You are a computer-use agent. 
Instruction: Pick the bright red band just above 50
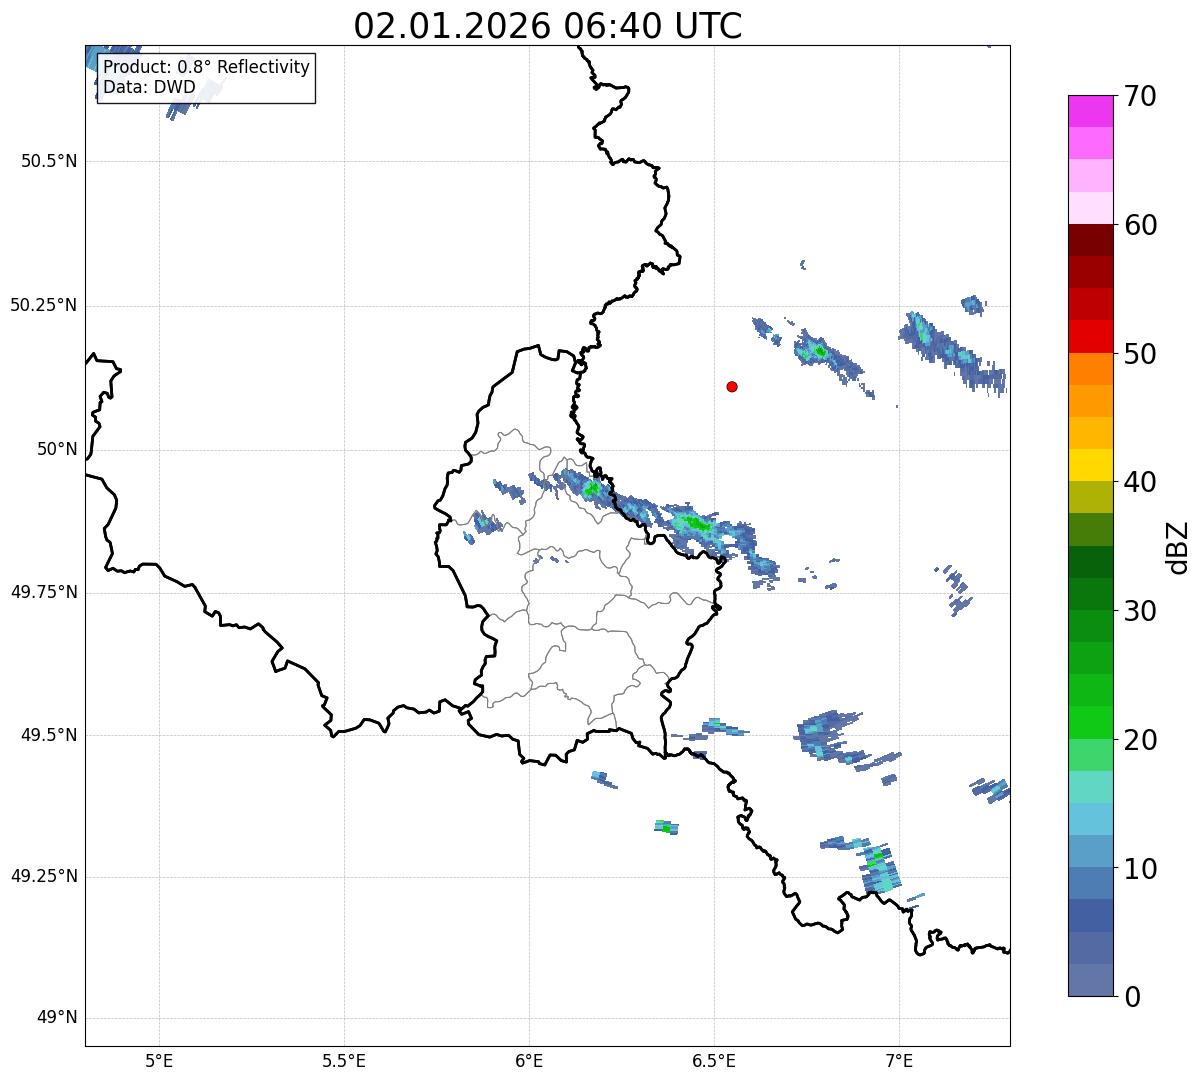tap(1091, 337)
